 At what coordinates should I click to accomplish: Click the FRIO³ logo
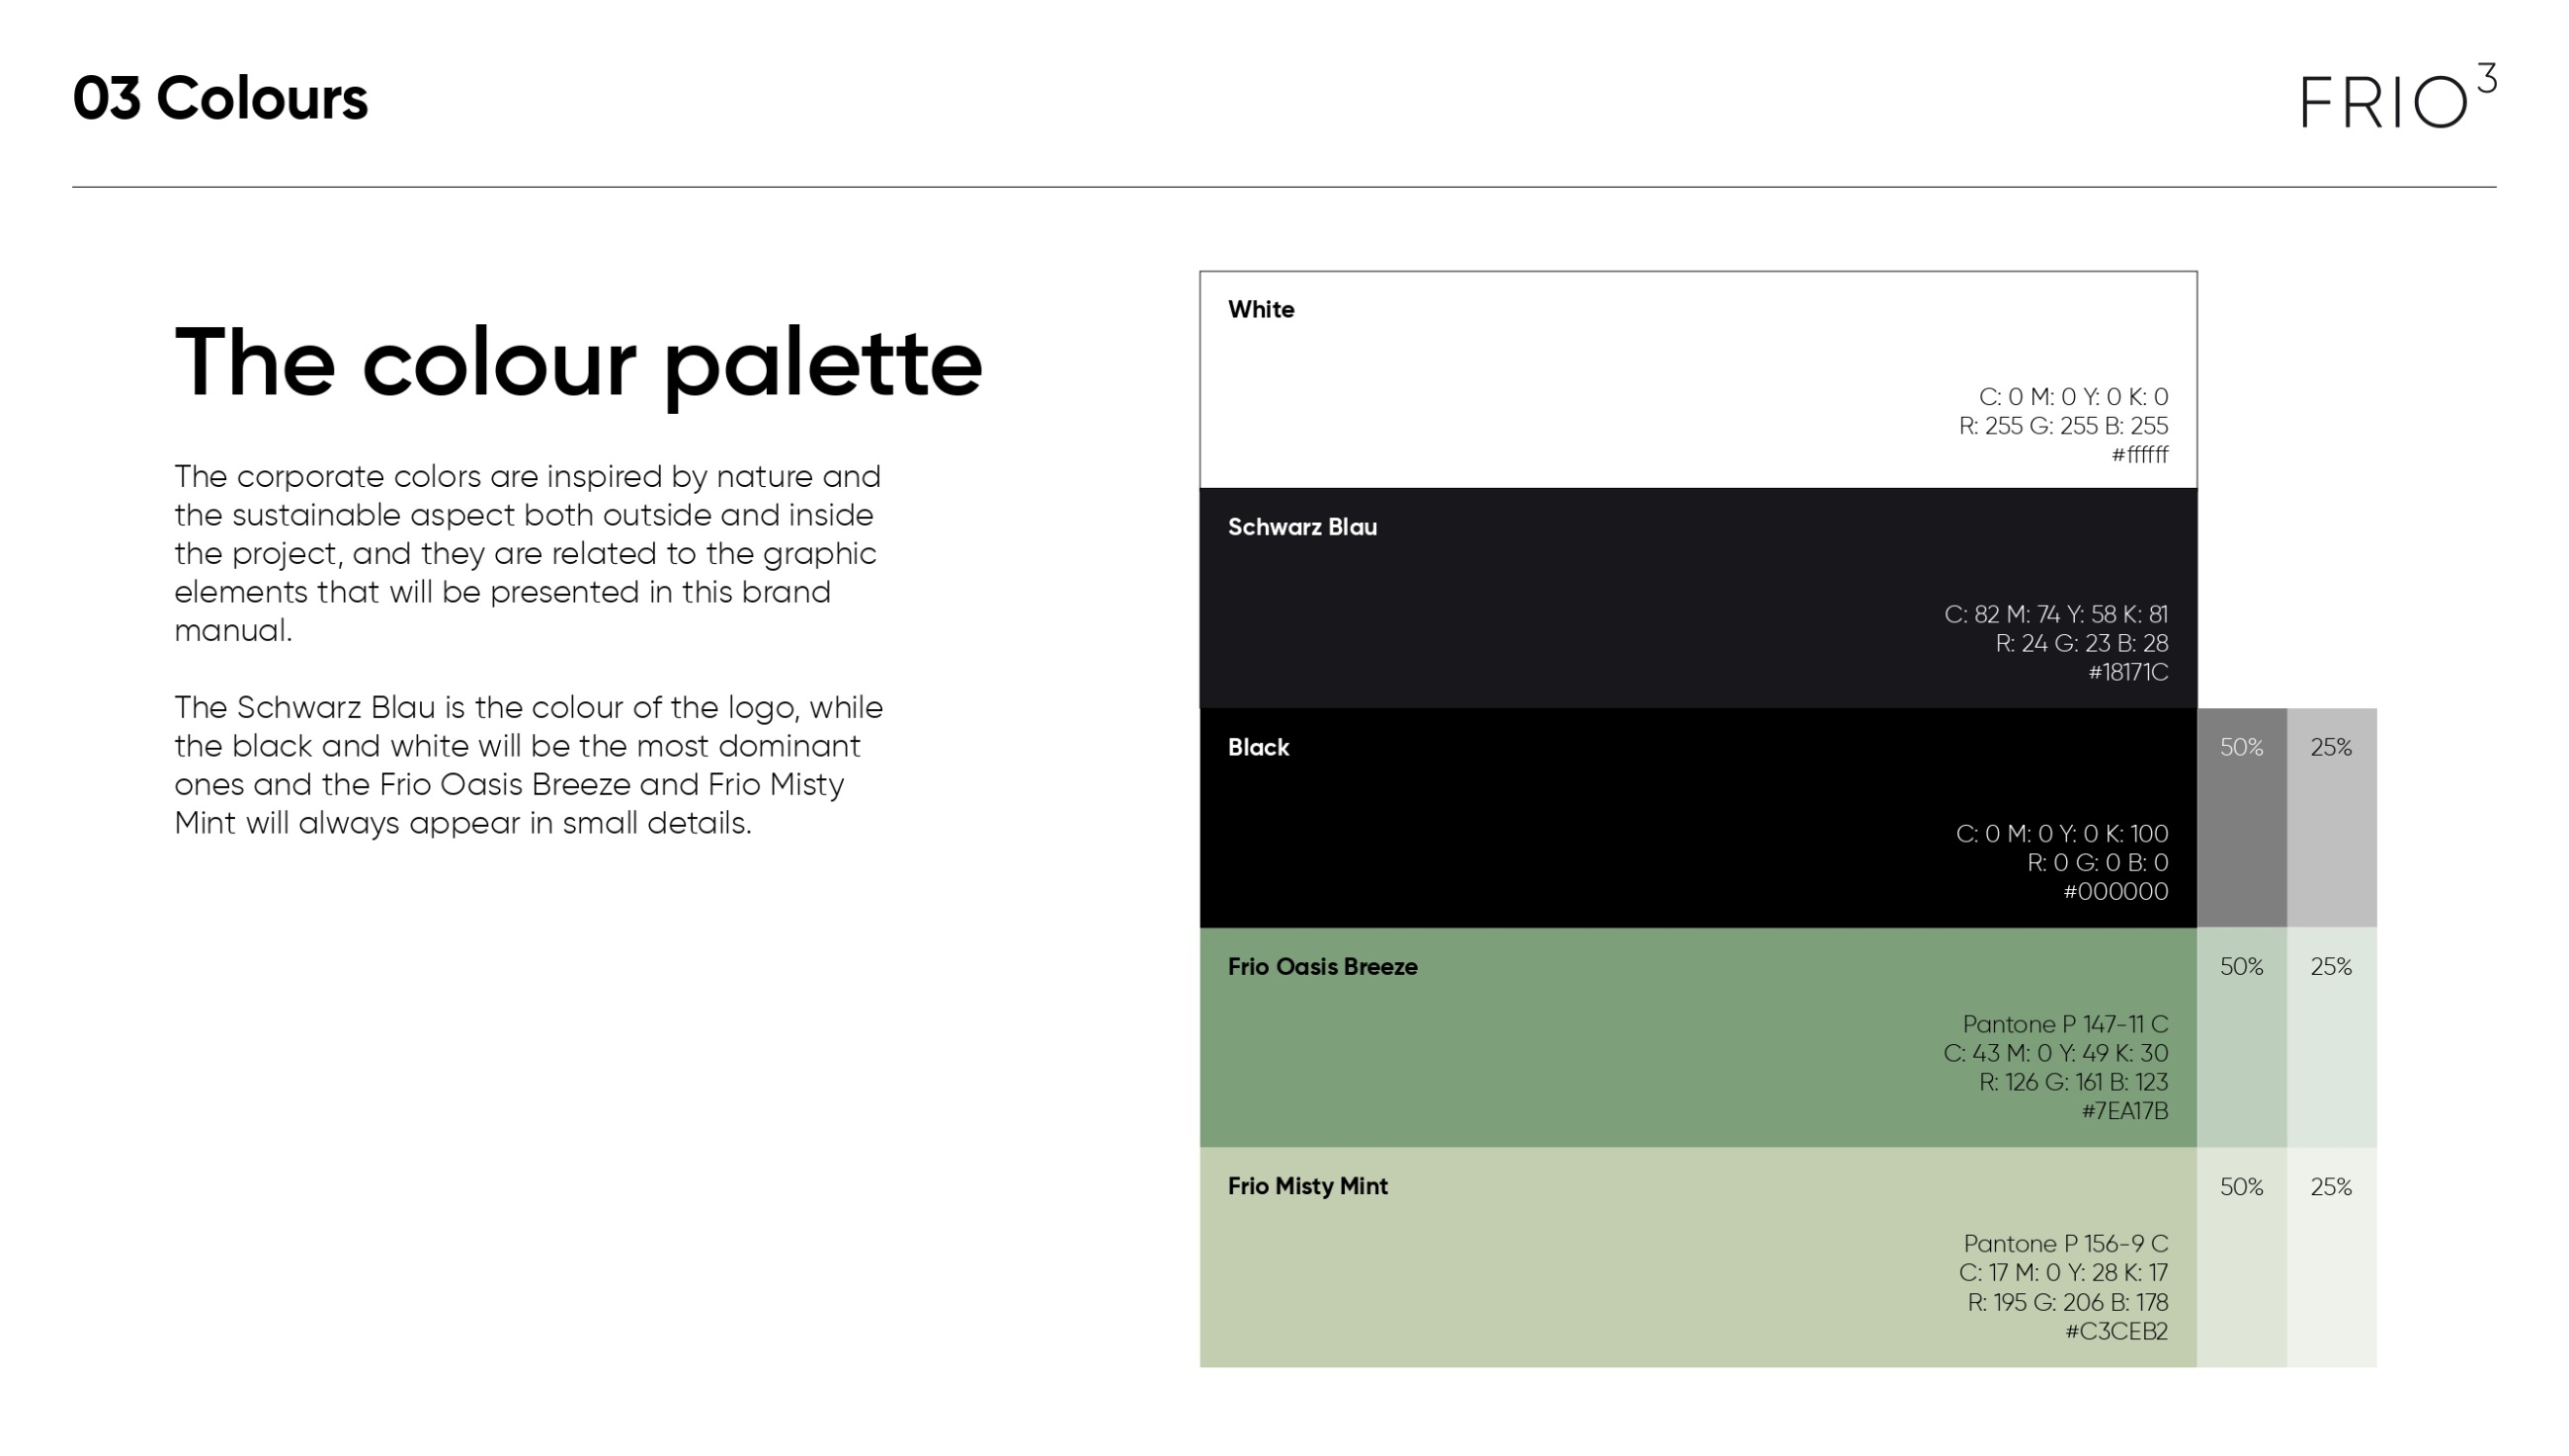click(x=2396, y=97)
